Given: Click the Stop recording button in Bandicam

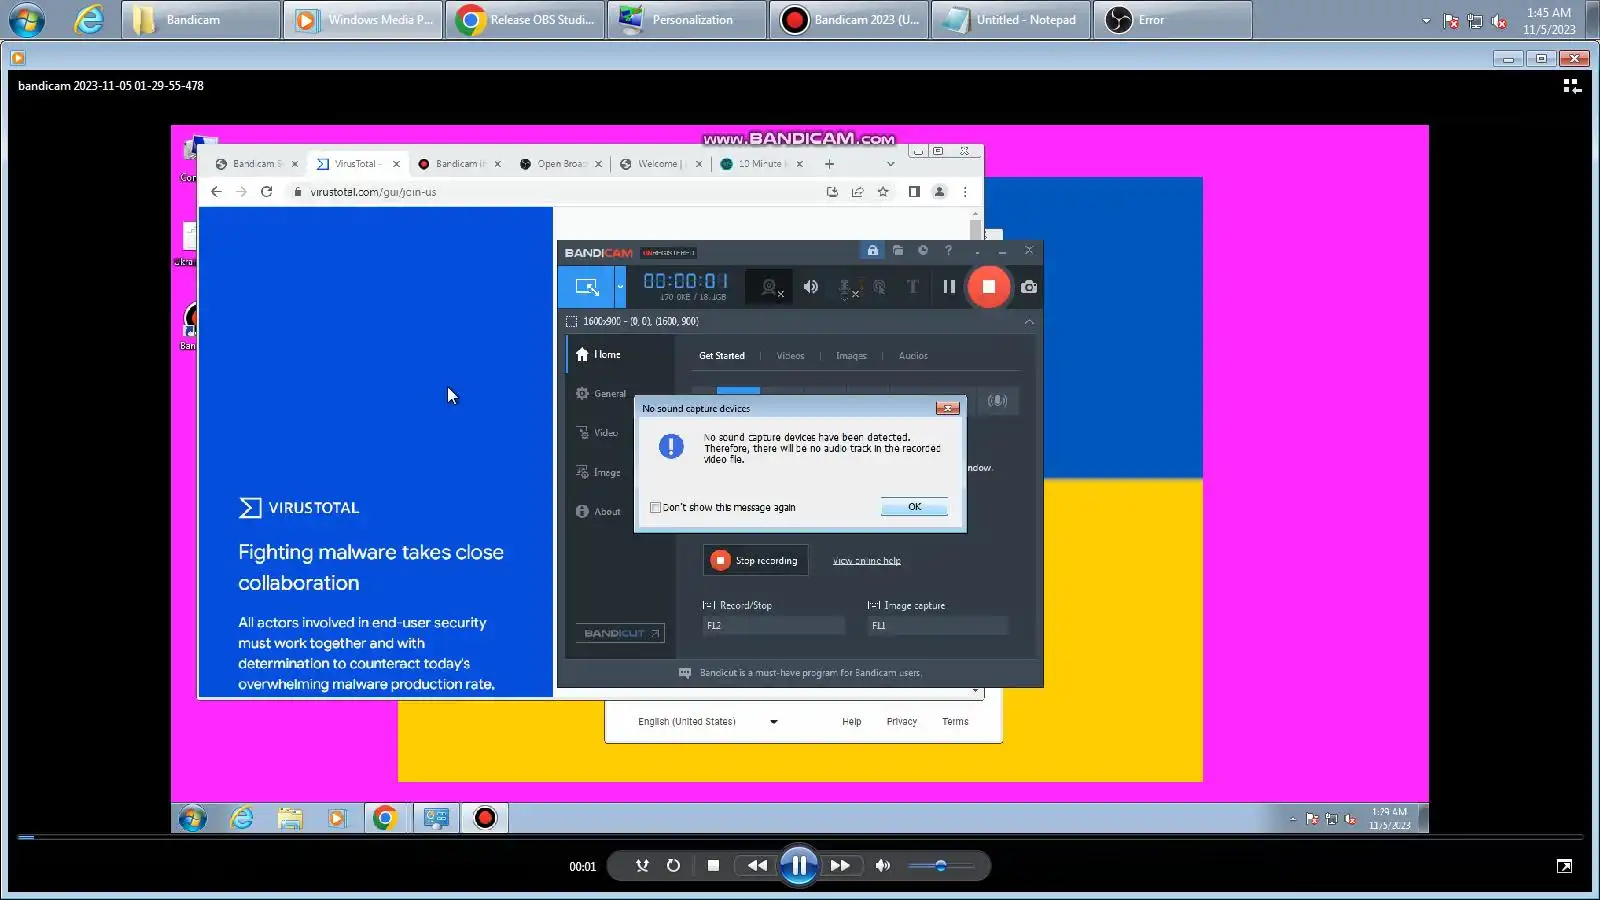Looking at the screenshot, I should click(x=755, y=561).
